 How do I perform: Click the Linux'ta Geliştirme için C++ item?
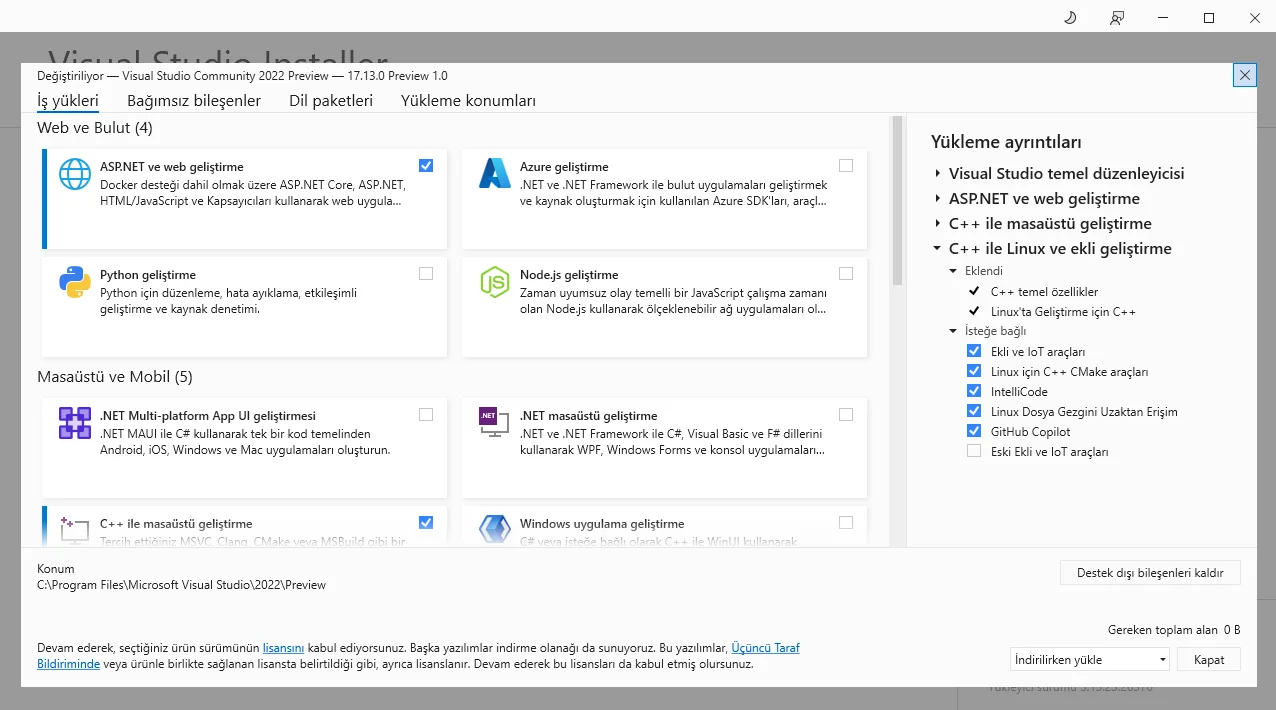coord(1063,312)
